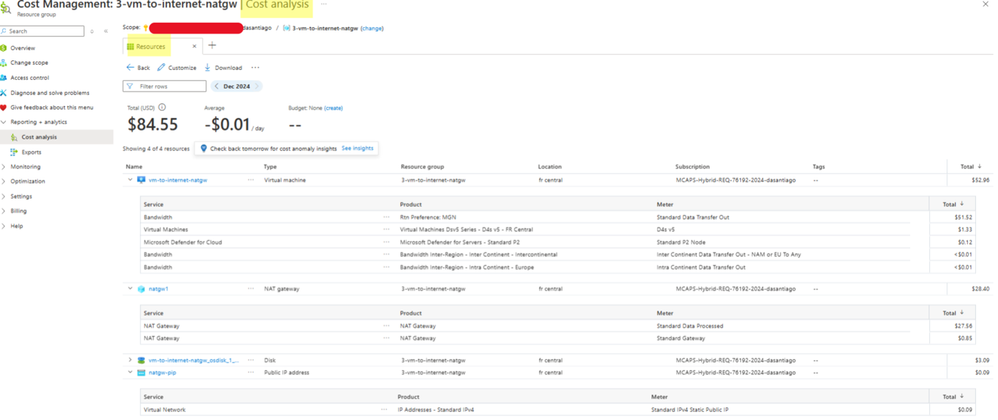
Task: Go to previous month arrow before Dec 2024
Action: 217,86
